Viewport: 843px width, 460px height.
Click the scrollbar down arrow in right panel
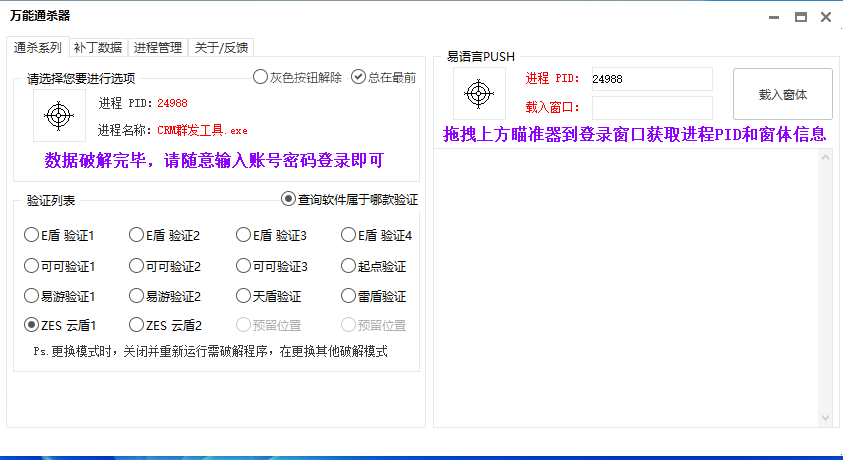click(825, 417)
